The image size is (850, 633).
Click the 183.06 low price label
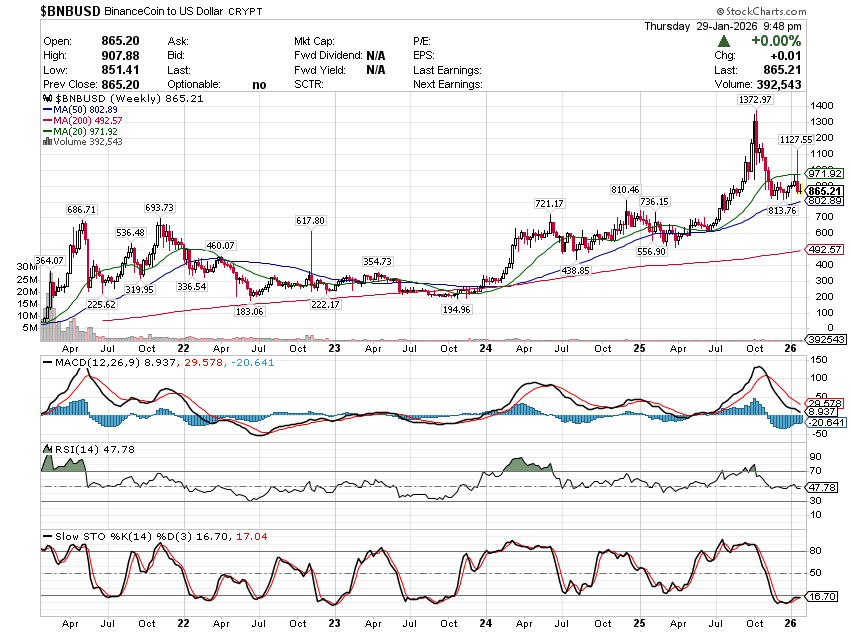(x=251, y=312)
